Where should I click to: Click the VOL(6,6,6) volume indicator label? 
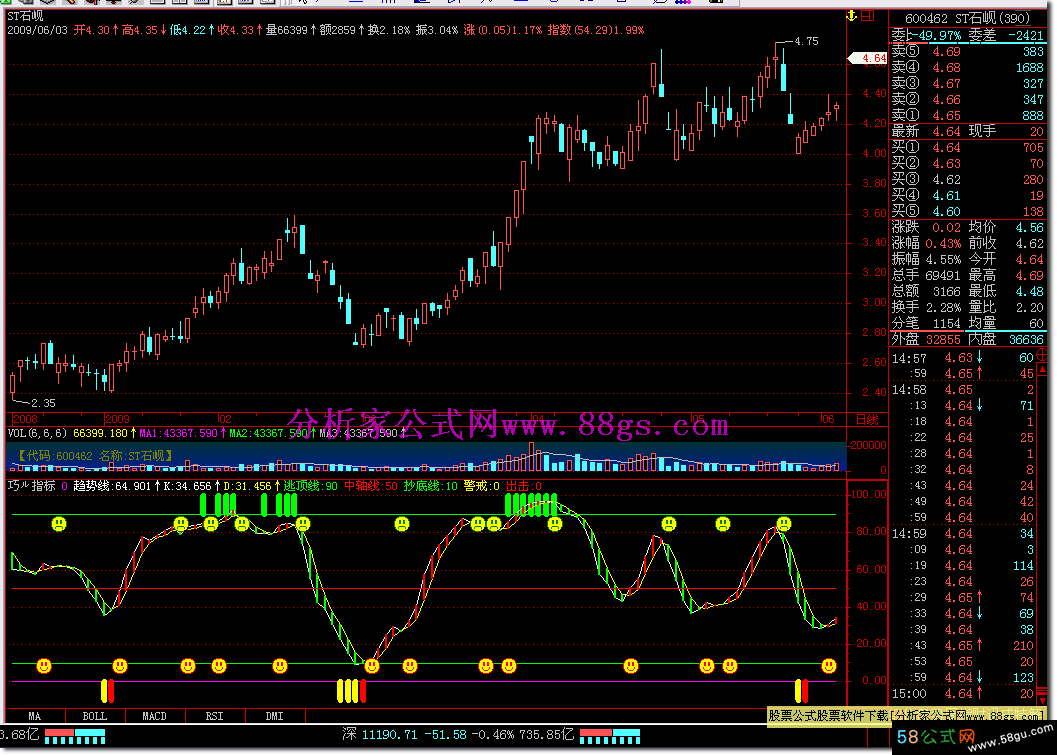37,433
